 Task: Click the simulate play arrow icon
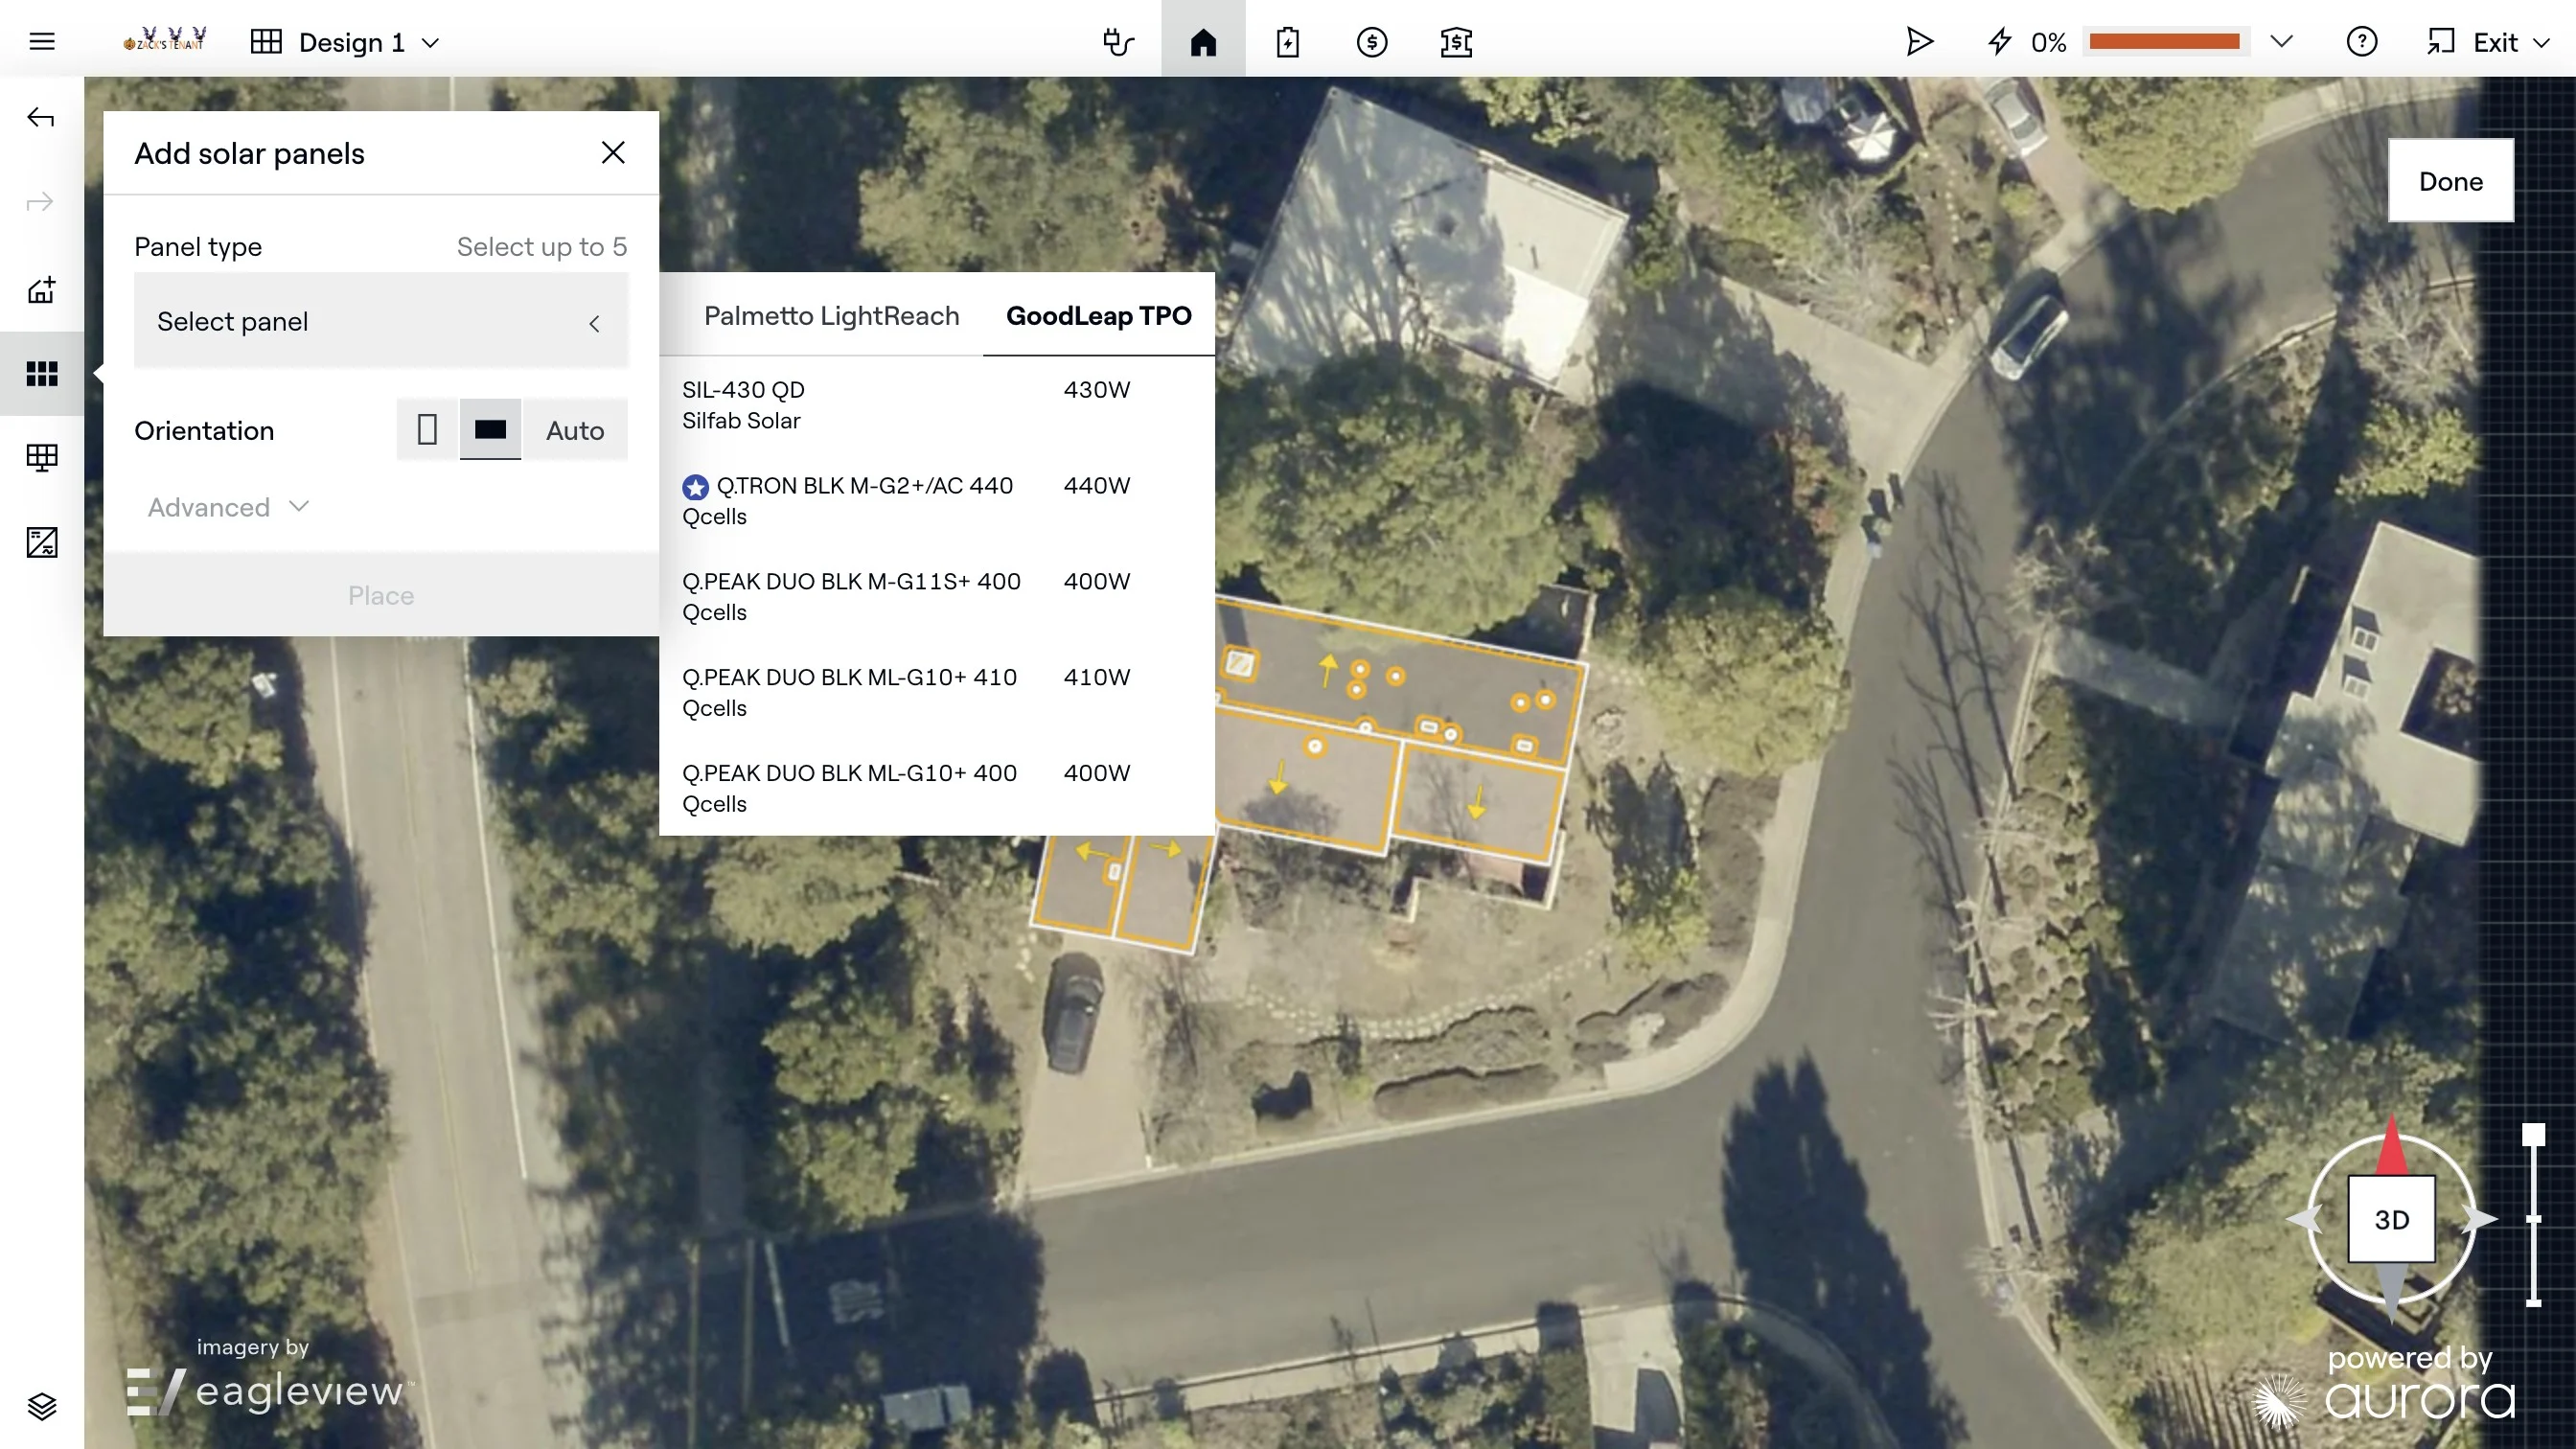coord(1918,42)
